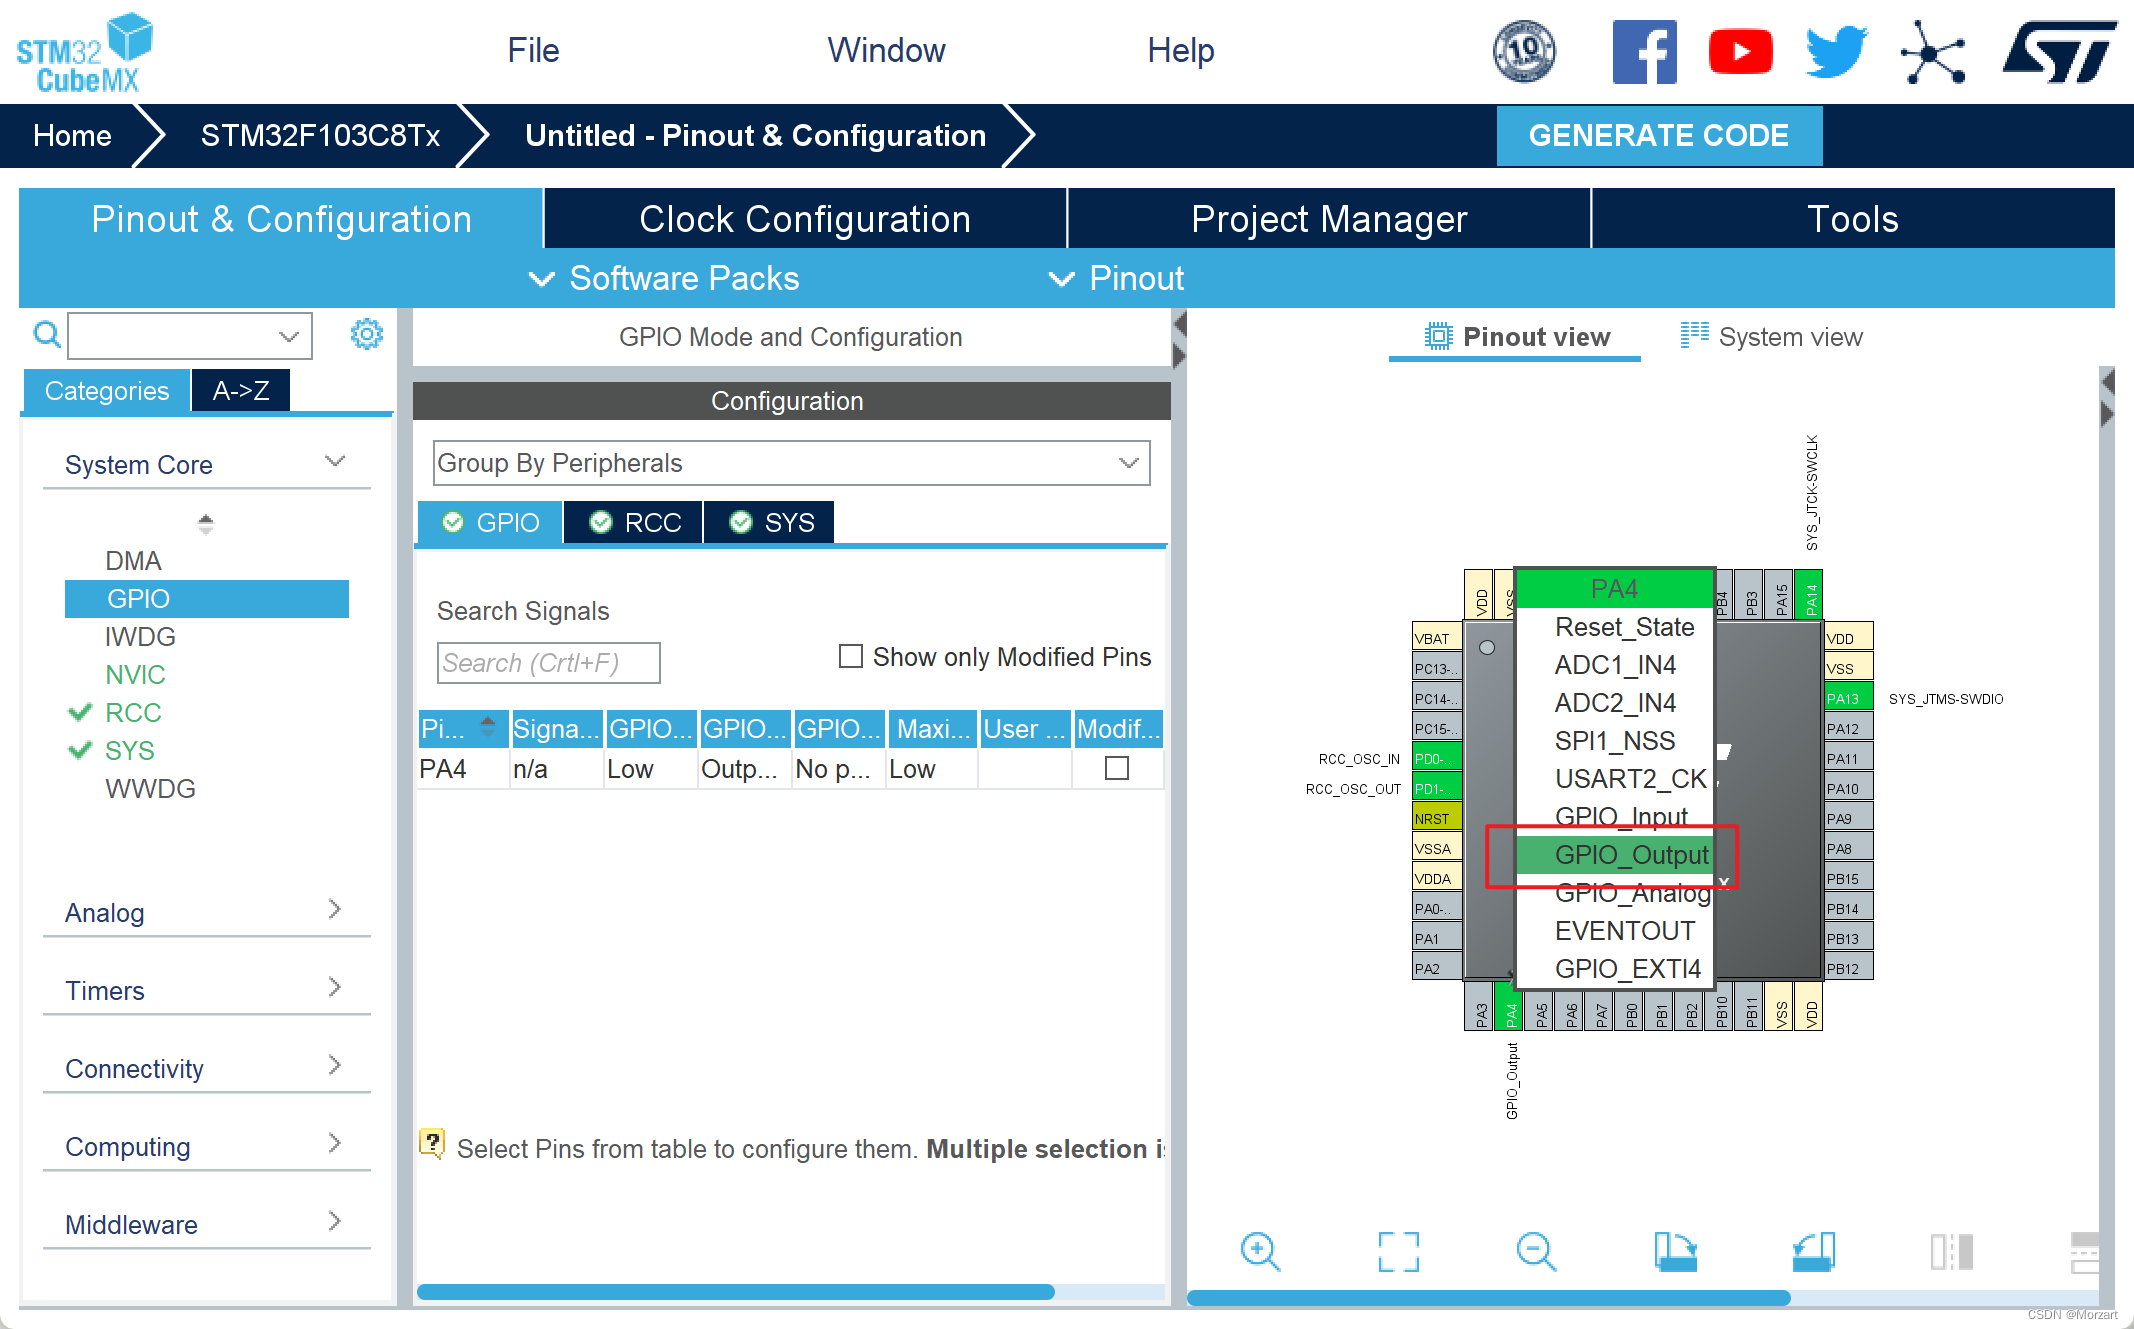Open the Twitter bird icon
This screenshot has height=1329, width=2134.
point(1836,52)
